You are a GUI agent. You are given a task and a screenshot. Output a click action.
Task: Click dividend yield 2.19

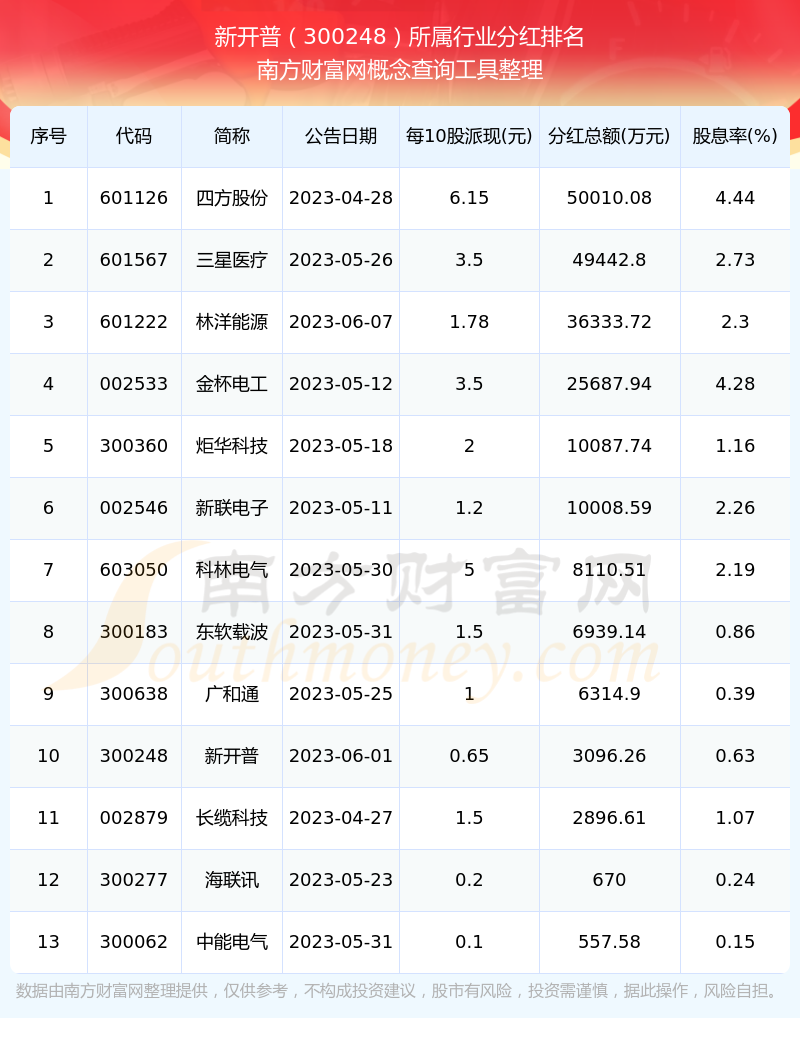pos(735,570)
